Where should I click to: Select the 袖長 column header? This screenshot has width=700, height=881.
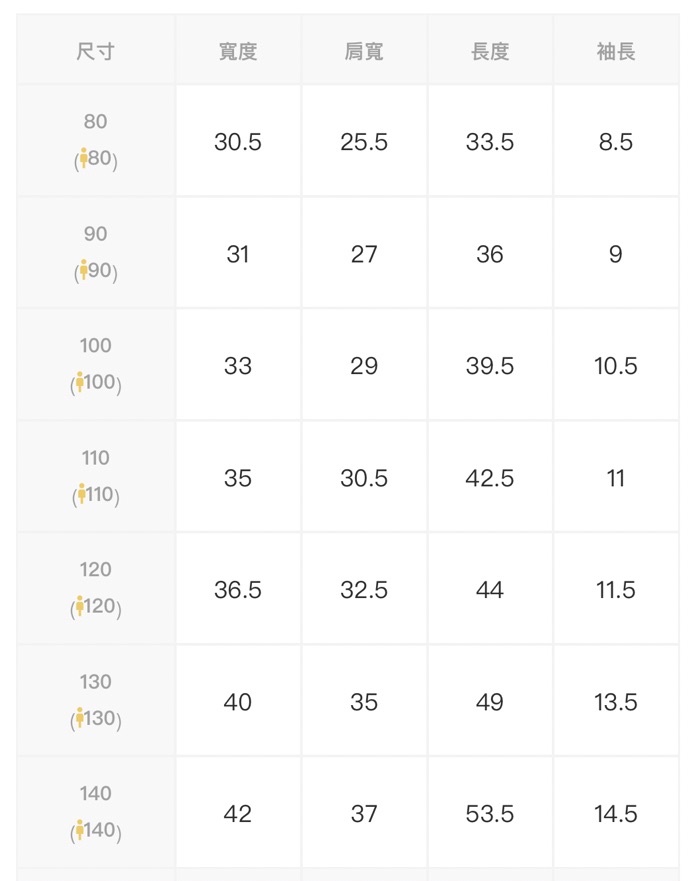pyautogui.click(x=616, y=52)
